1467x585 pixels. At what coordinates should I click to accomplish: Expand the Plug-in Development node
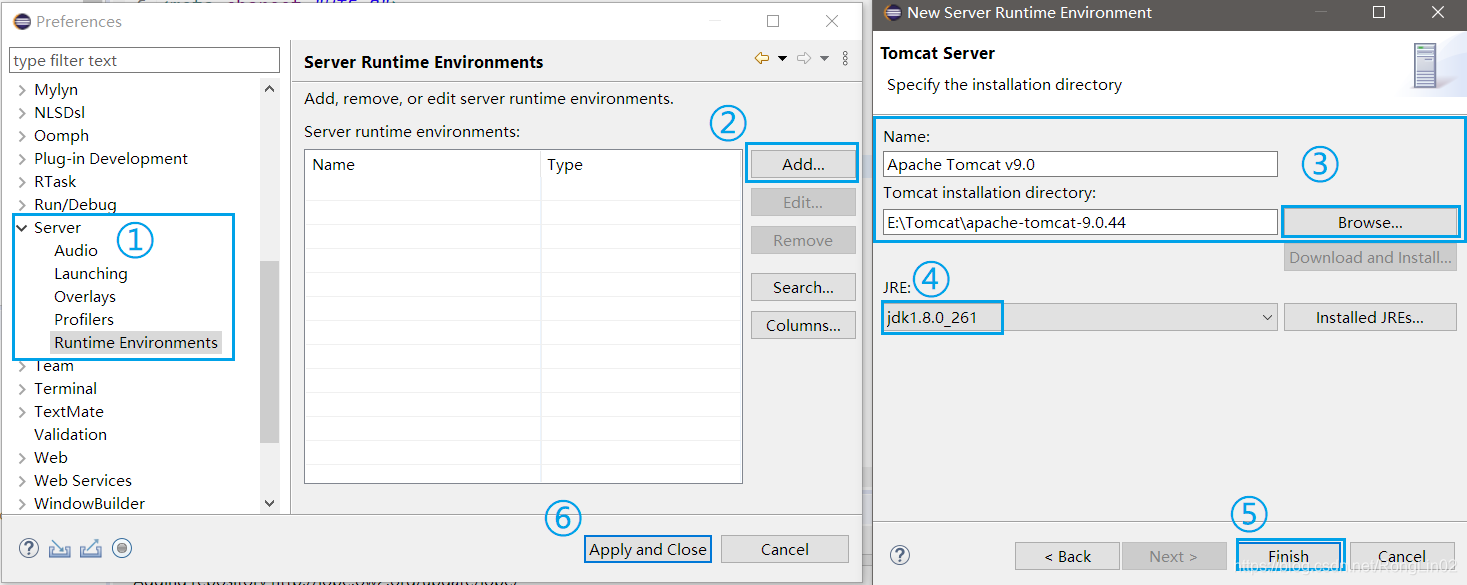(x=22, y=159)
